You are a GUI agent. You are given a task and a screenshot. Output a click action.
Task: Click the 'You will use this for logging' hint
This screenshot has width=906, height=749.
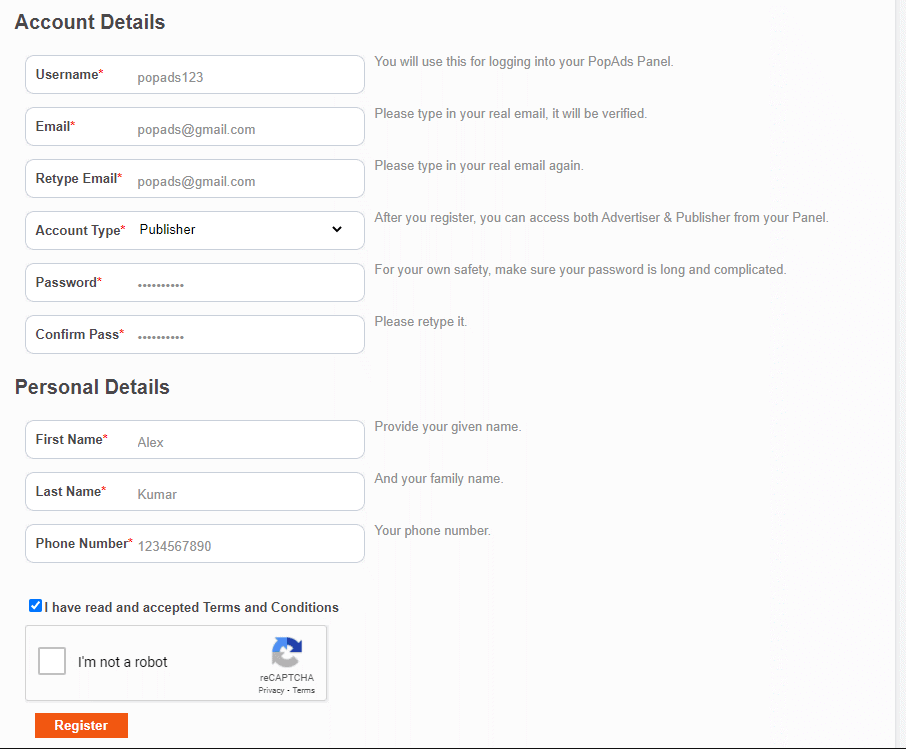[x=524, y=62]
